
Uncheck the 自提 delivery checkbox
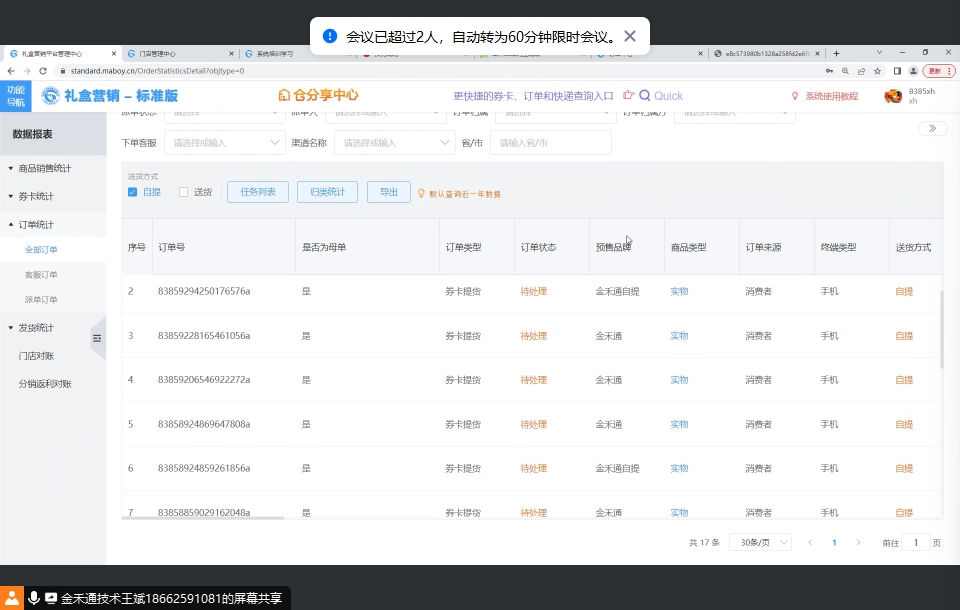coord(132,192)
